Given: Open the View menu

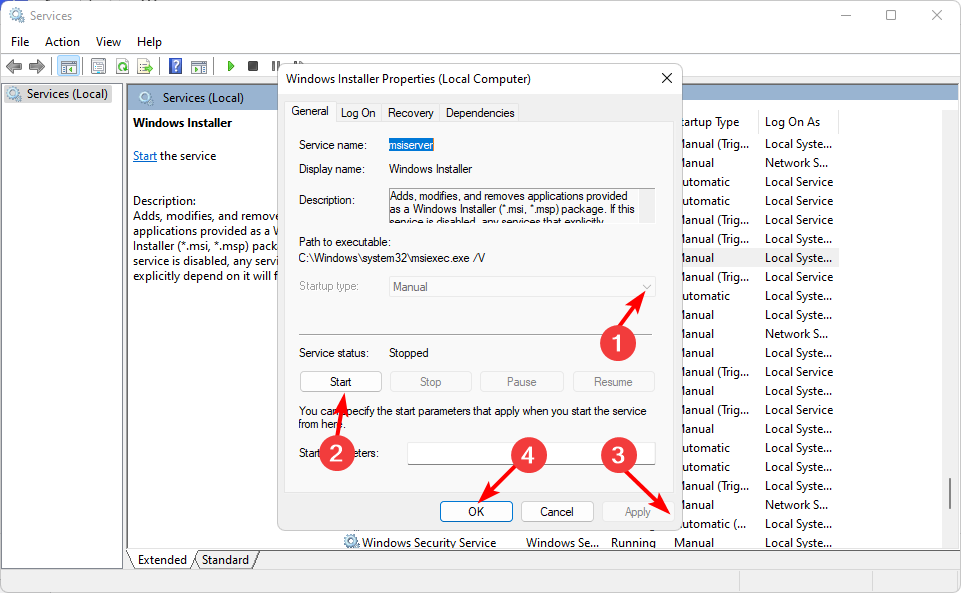Looking at the screenshot, I should [x=108, y=42].
